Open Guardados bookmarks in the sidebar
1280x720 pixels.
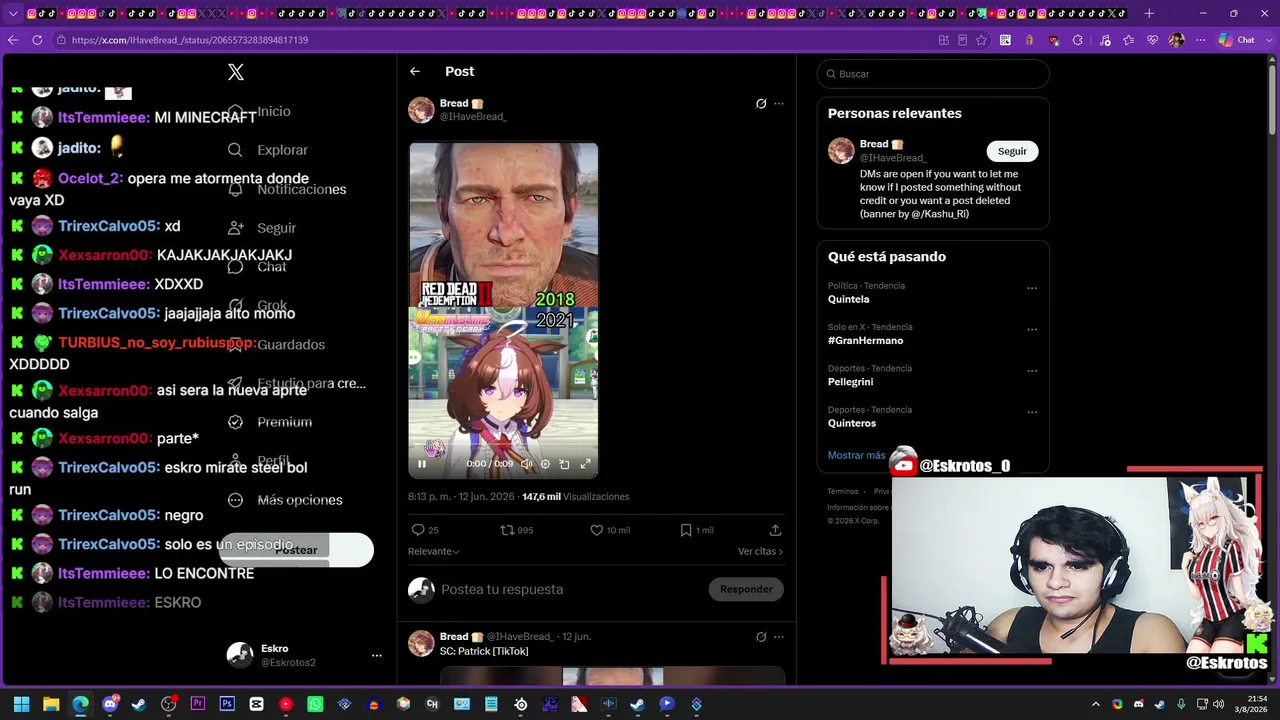click(276, 344)
